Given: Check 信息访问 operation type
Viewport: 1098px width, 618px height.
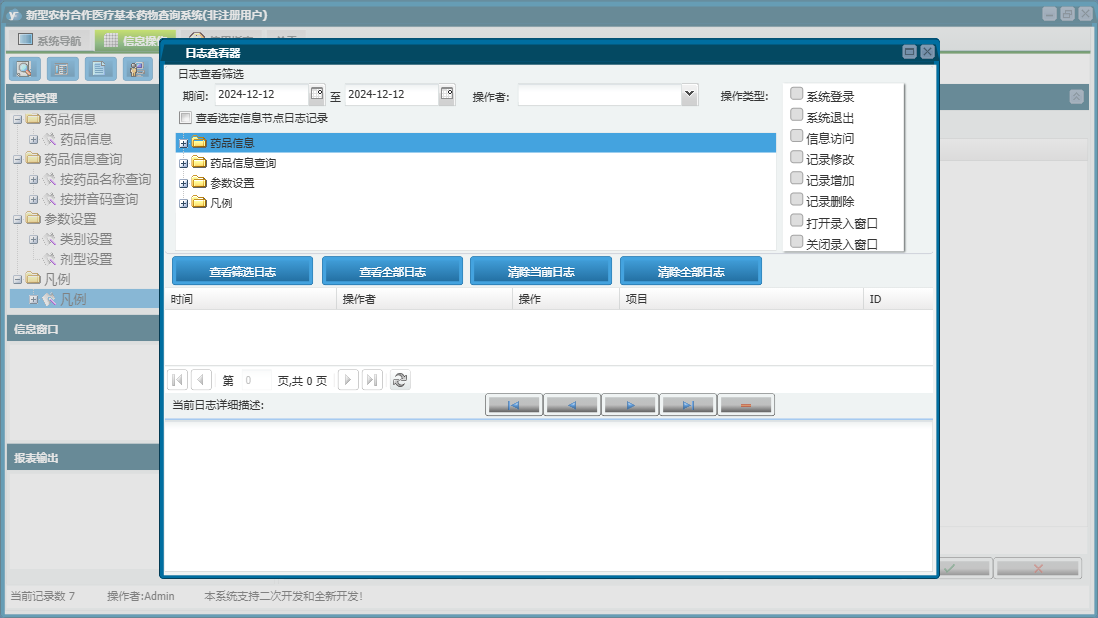Looking at the screenshot, I should [796, 136].
